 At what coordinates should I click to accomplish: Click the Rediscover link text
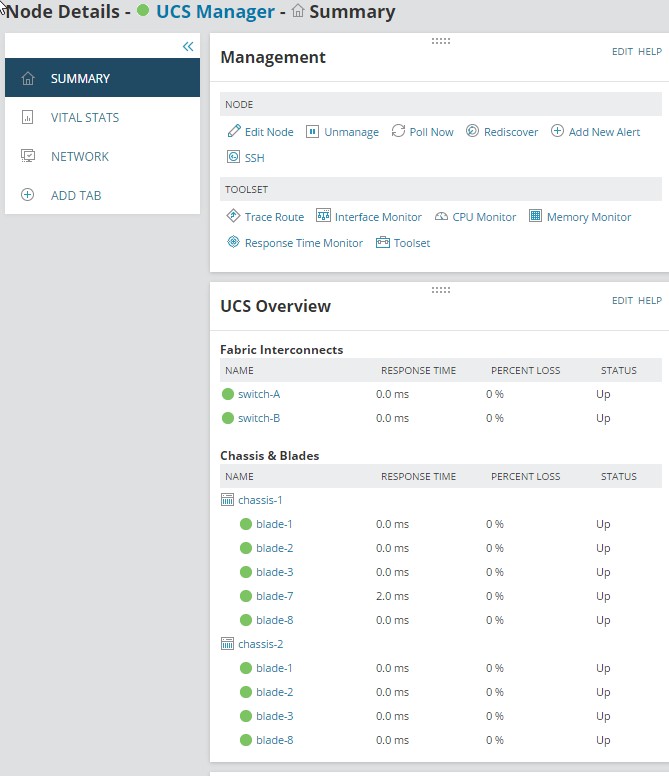pyautogui.click(x=511, y=132)
